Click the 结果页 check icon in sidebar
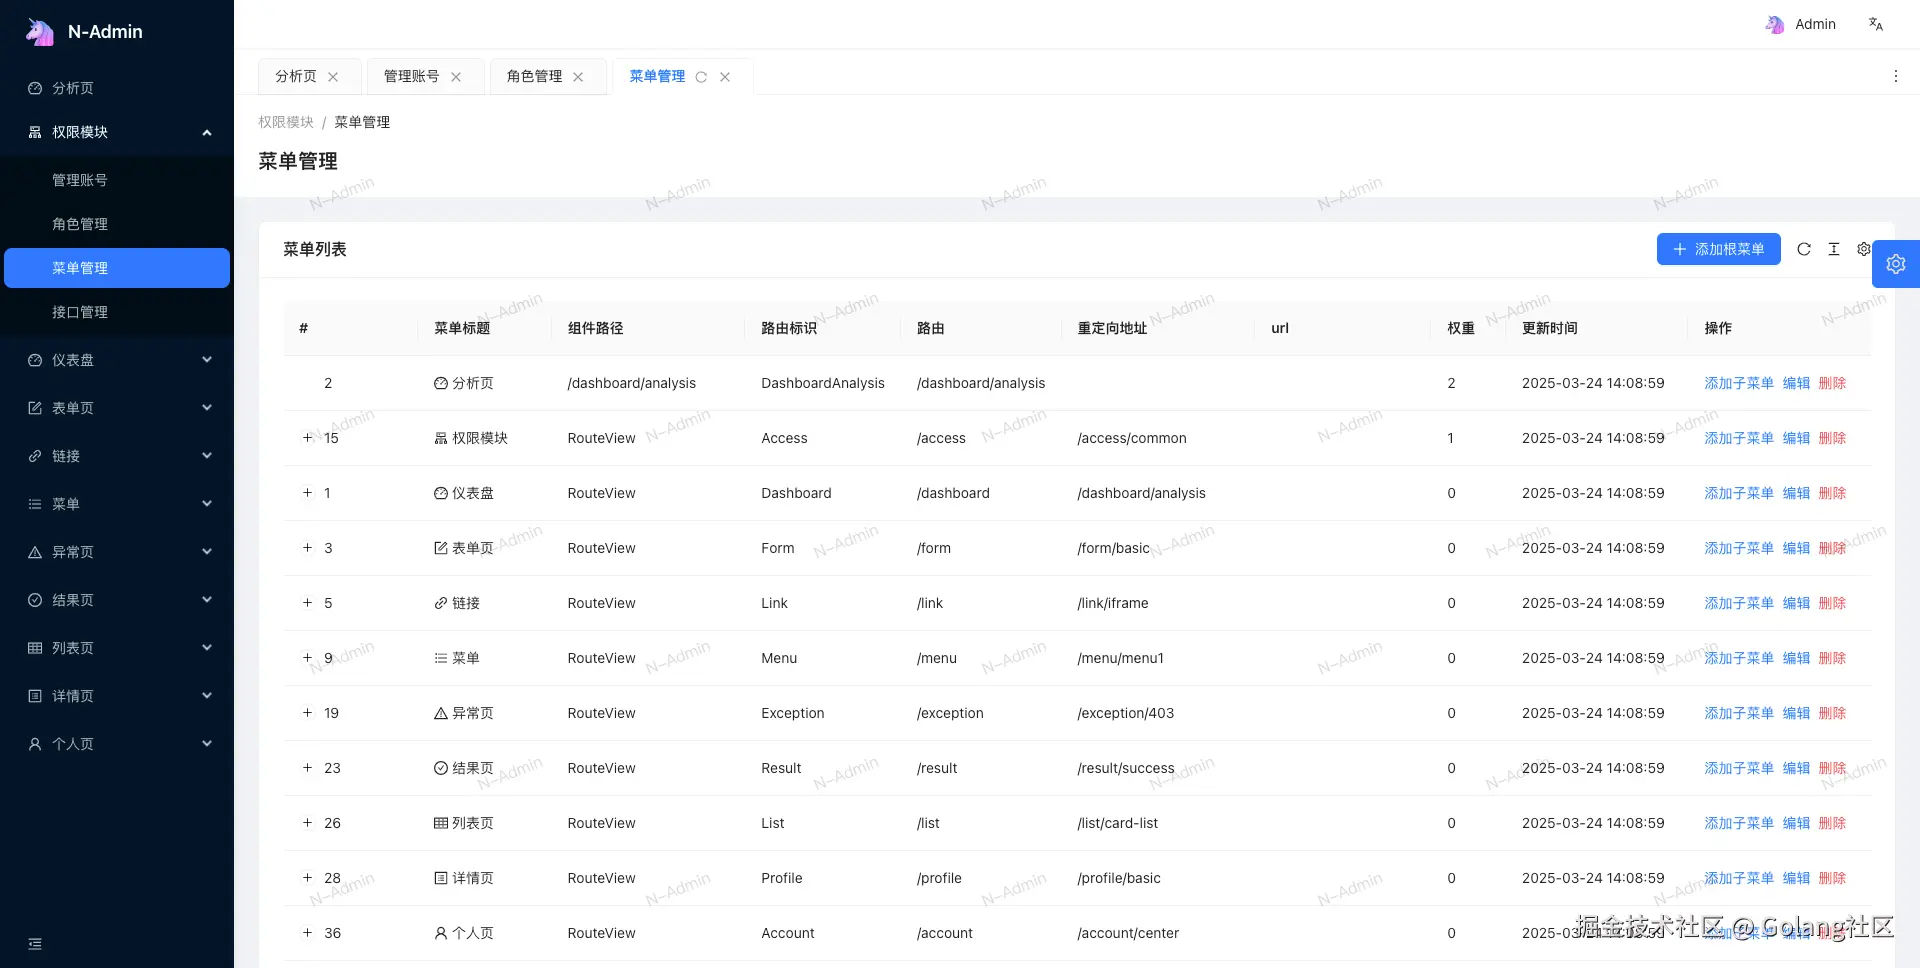This screenshot has width=1920, height=968. pos(35,600)
